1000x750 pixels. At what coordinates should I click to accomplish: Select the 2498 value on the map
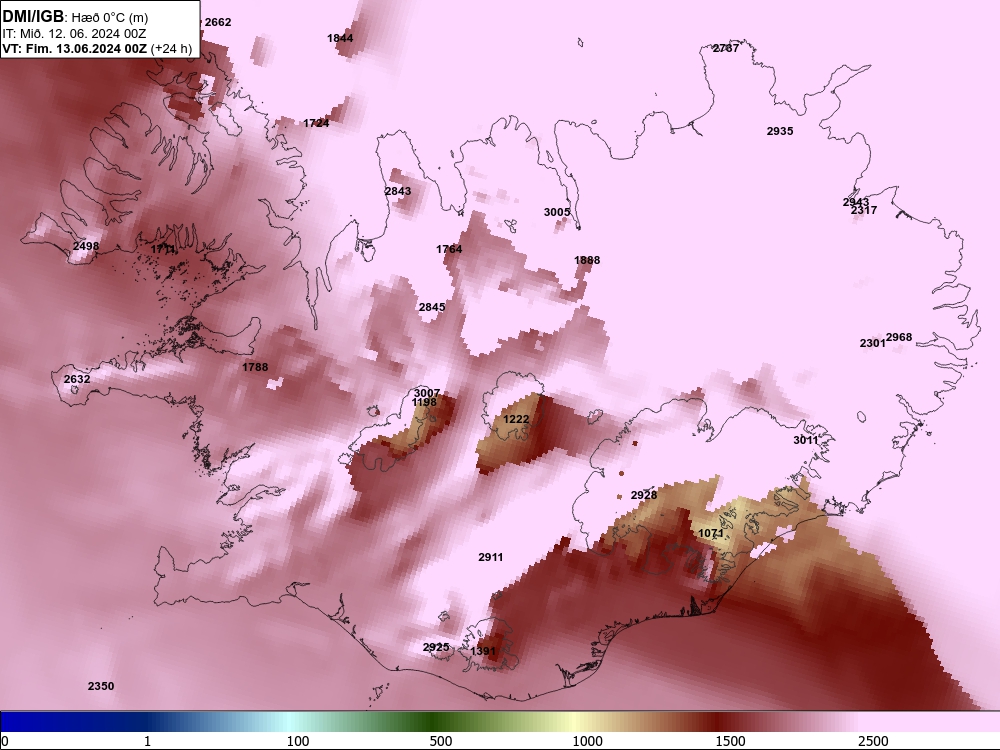coord(86,247)
